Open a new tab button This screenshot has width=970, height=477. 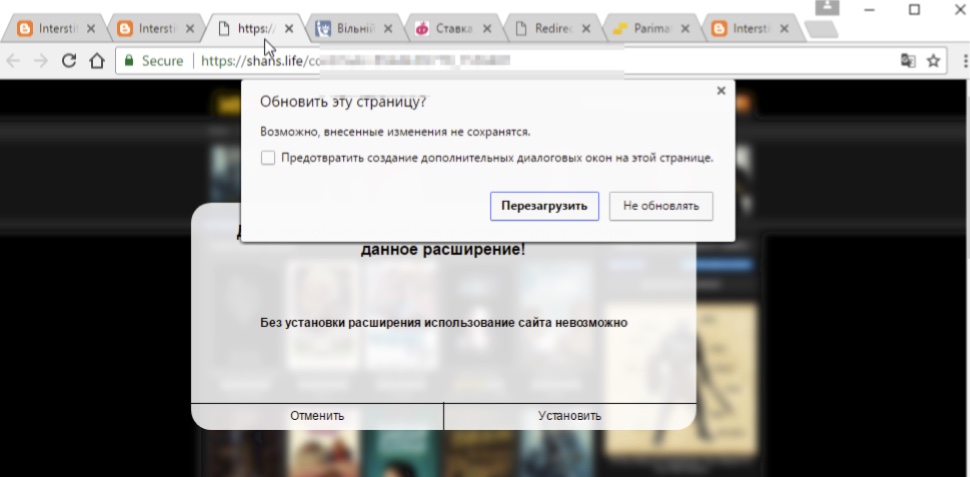click(822, 29)
